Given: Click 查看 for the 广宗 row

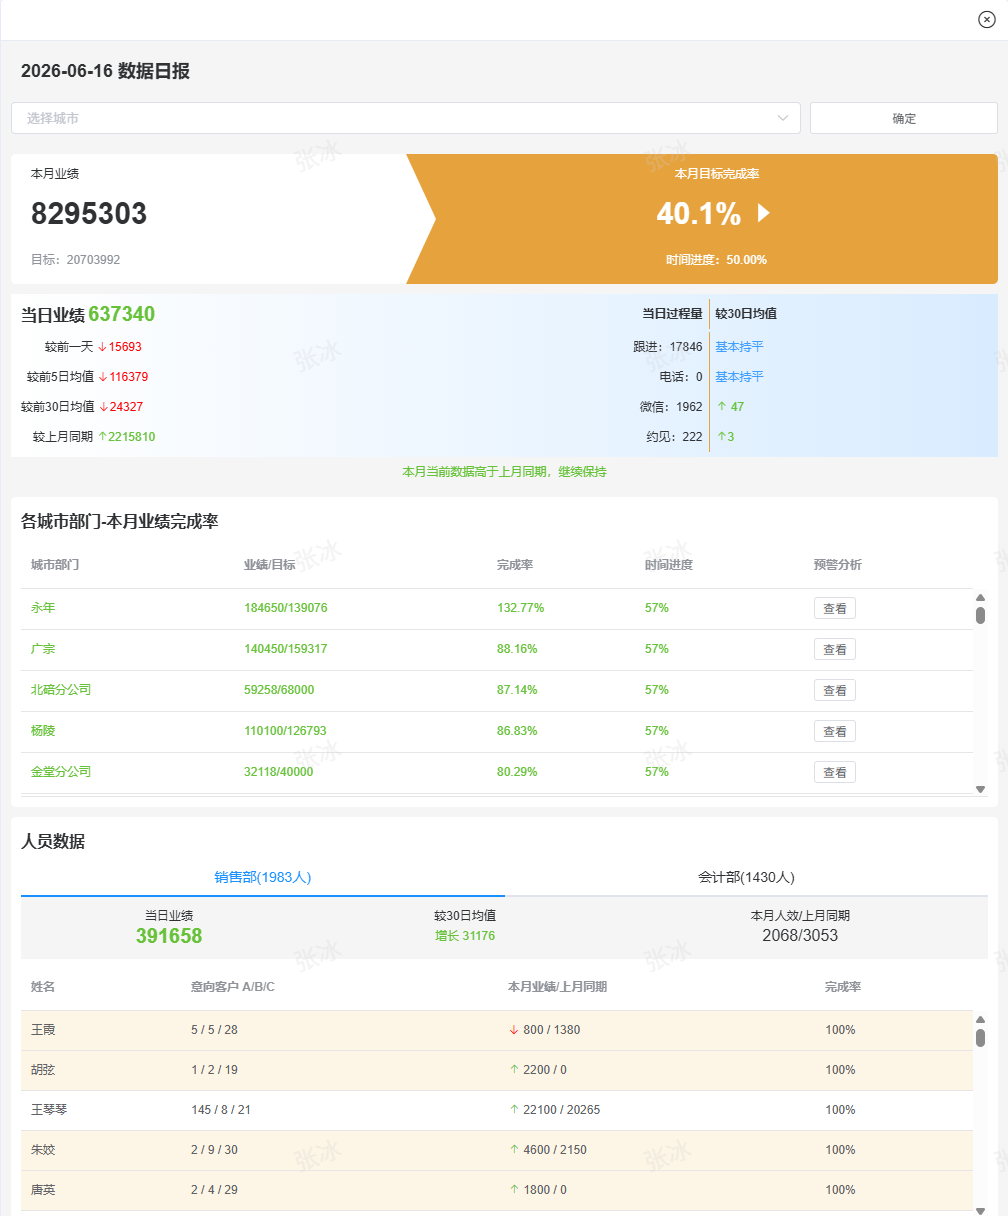Looking at the screenshot, I should 834,649.
